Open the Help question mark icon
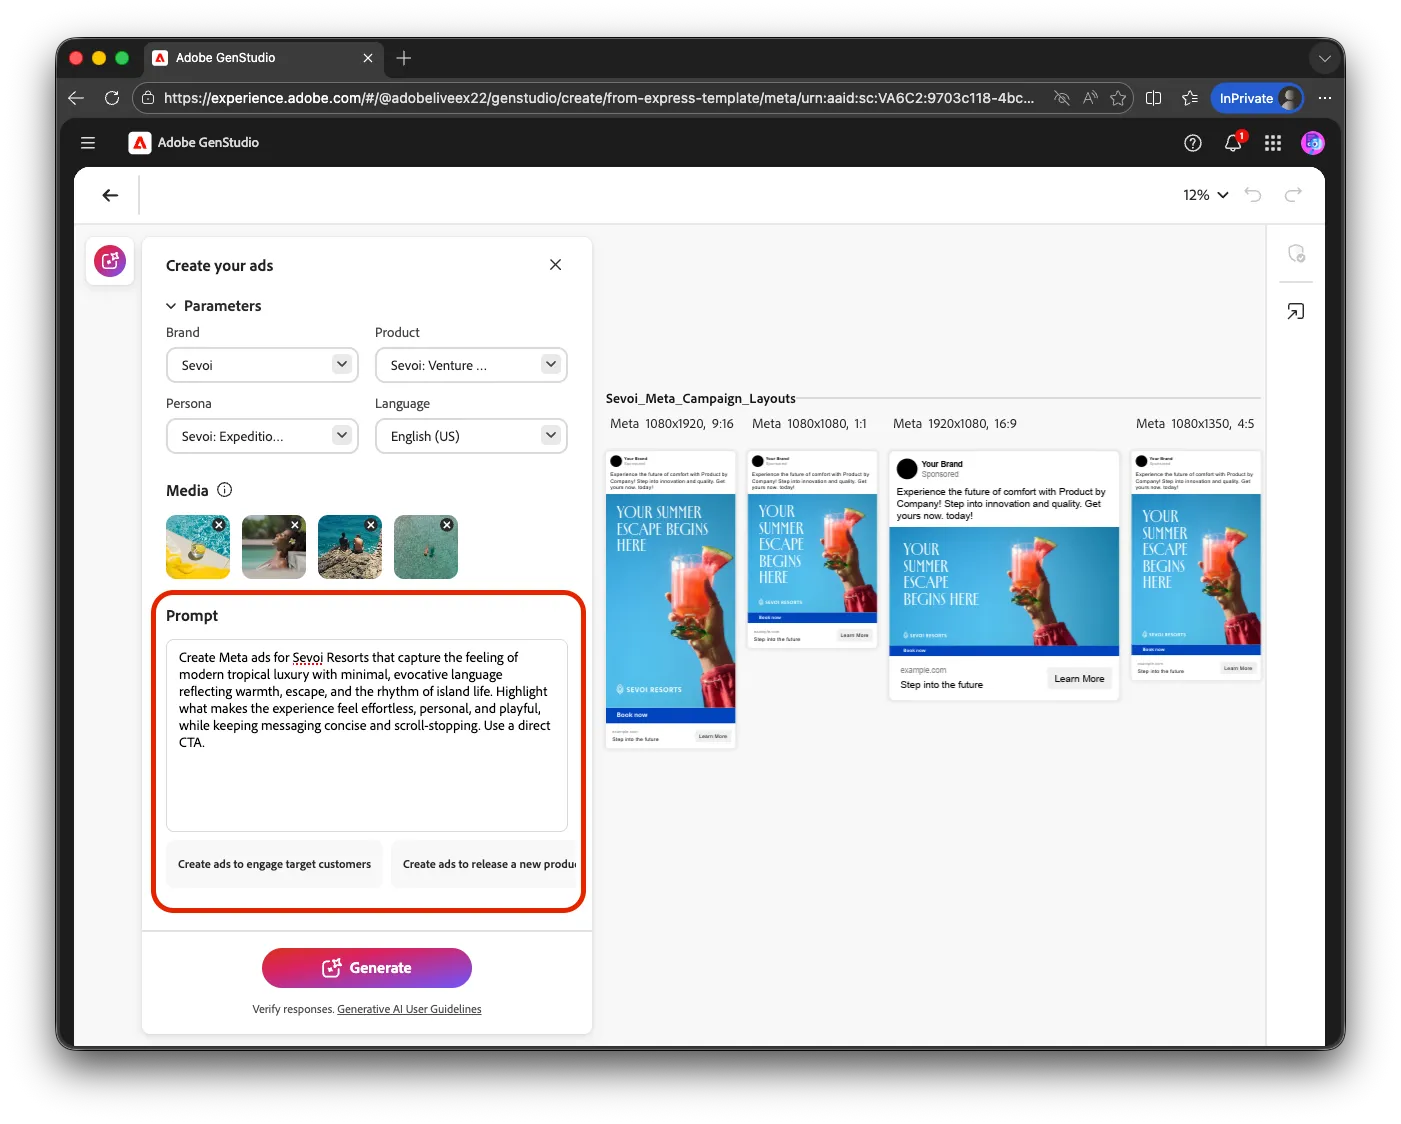This screenshot has width=1401, height=1124. 1192,143
